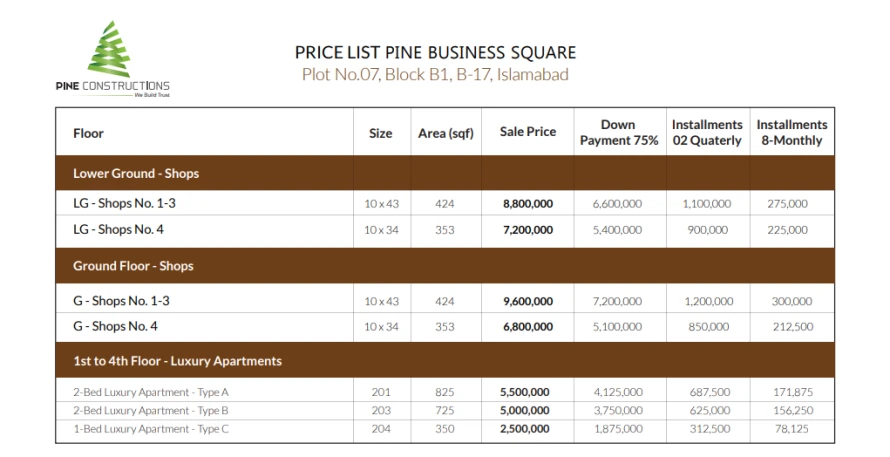Click the 4,125,000 down payment value
The width and height of the screenshot is (890, 457).
[x=618, y=393]
